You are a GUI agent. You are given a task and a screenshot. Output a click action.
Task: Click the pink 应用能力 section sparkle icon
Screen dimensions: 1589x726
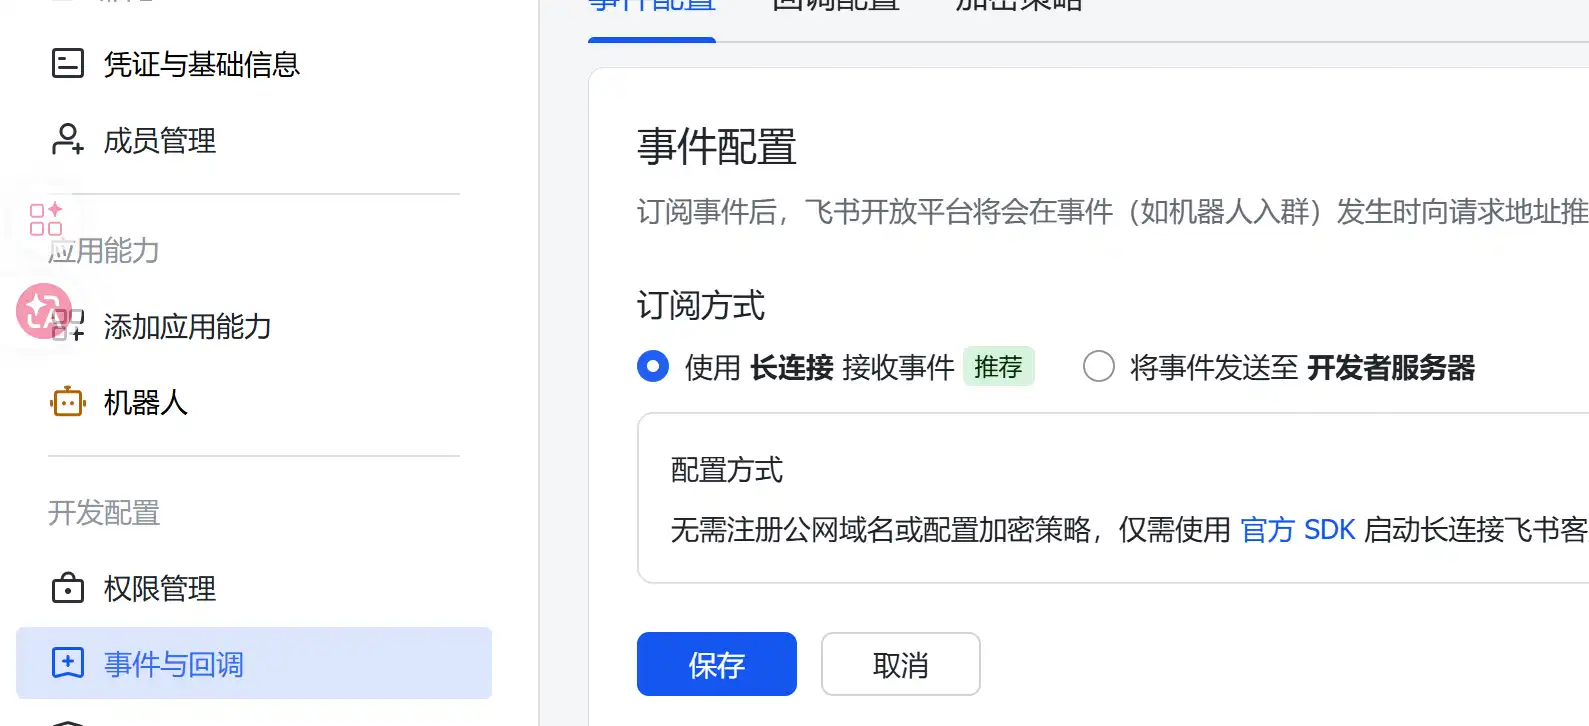(44, 220)
